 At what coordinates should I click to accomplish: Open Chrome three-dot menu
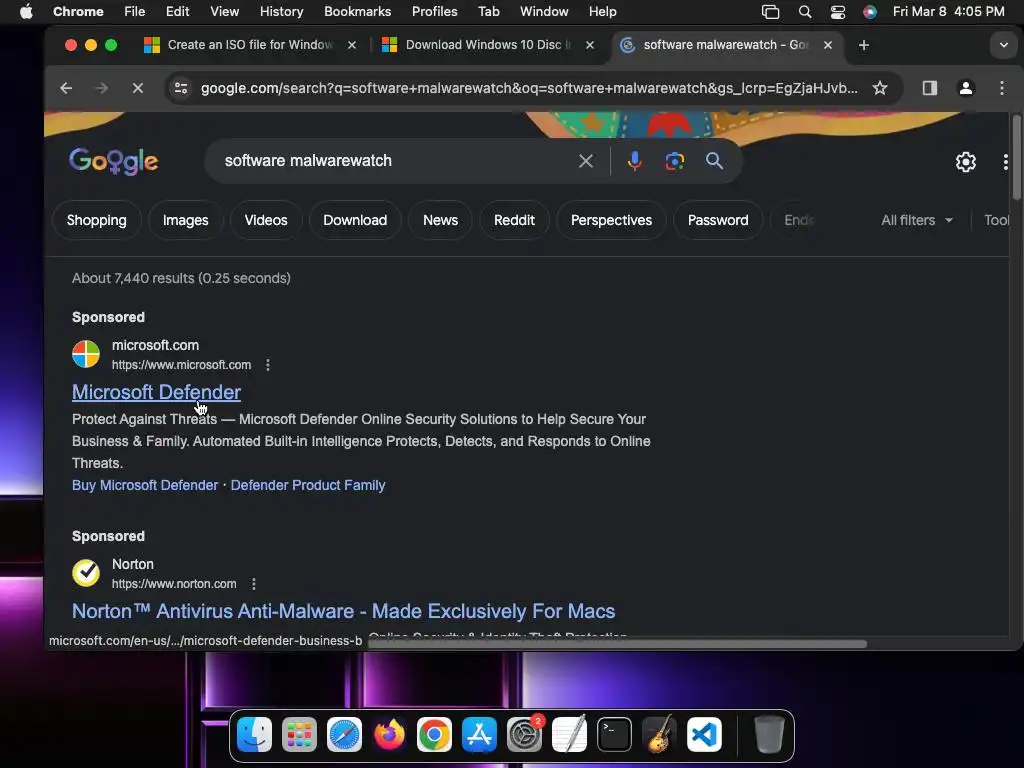coord(1002,88)
